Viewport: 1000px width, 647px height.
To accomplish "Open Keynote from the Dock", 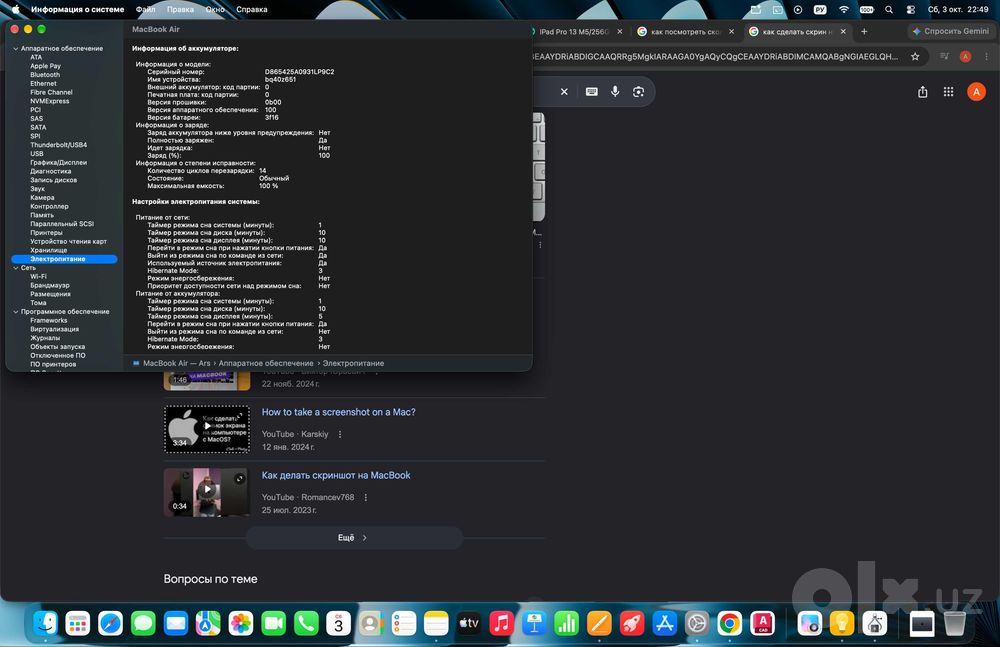I will (x=534, y=623).
